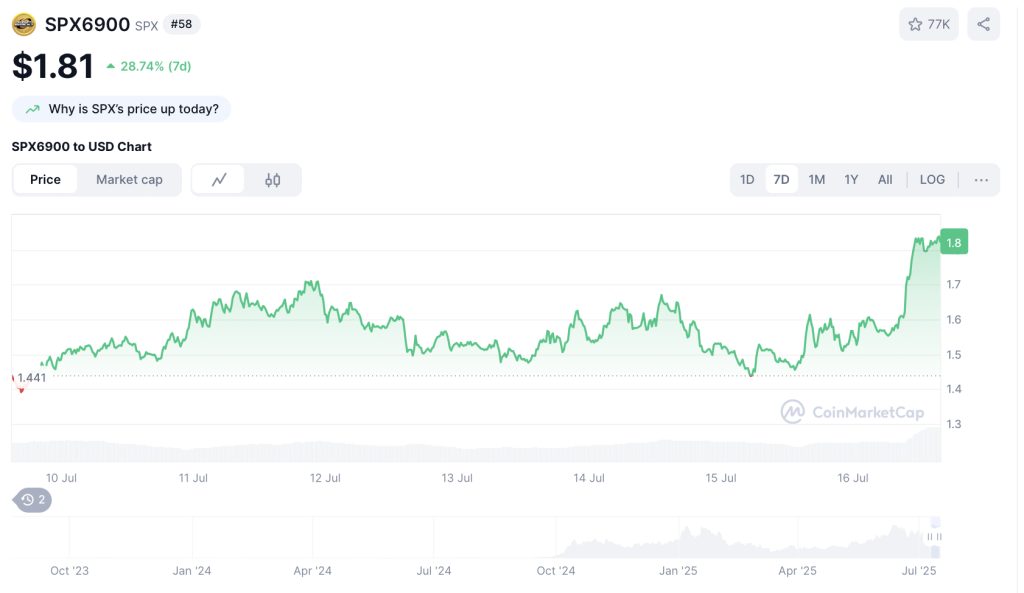Screen dimensions: 1024x593
Task: Change chart range to 1M
Action: click(x=816, y=180)
